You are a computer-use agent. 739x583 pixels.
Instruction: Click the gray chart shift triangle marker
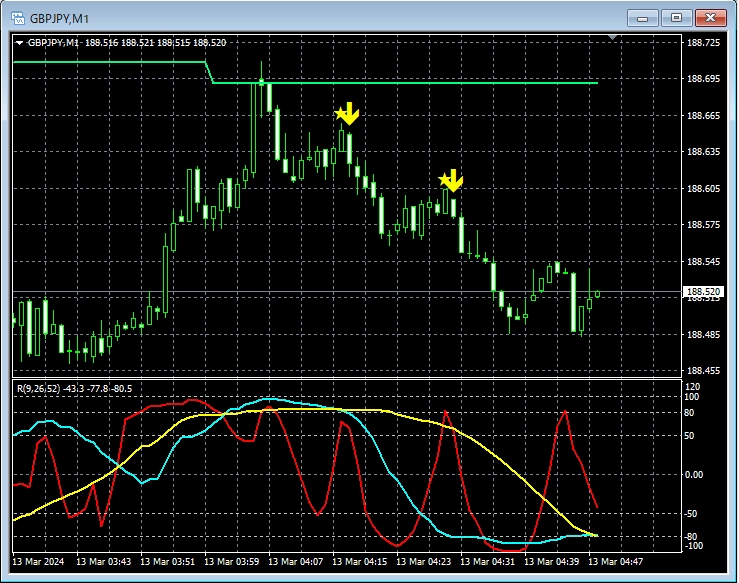pos(614,38)
